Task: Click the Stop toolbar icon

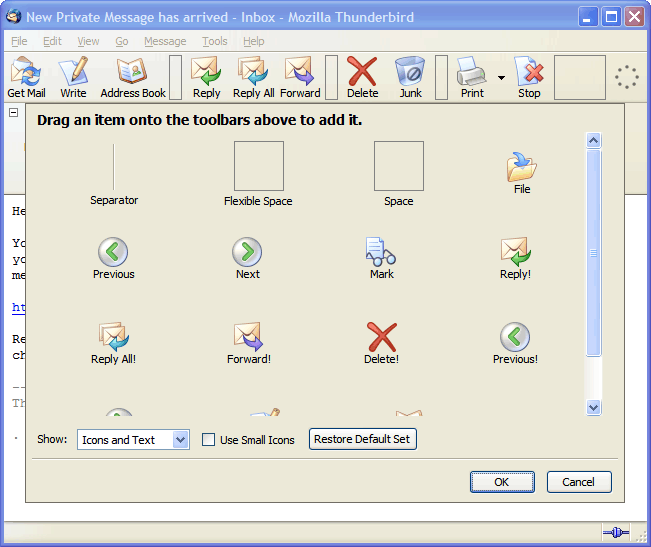Action: (529, 78)
